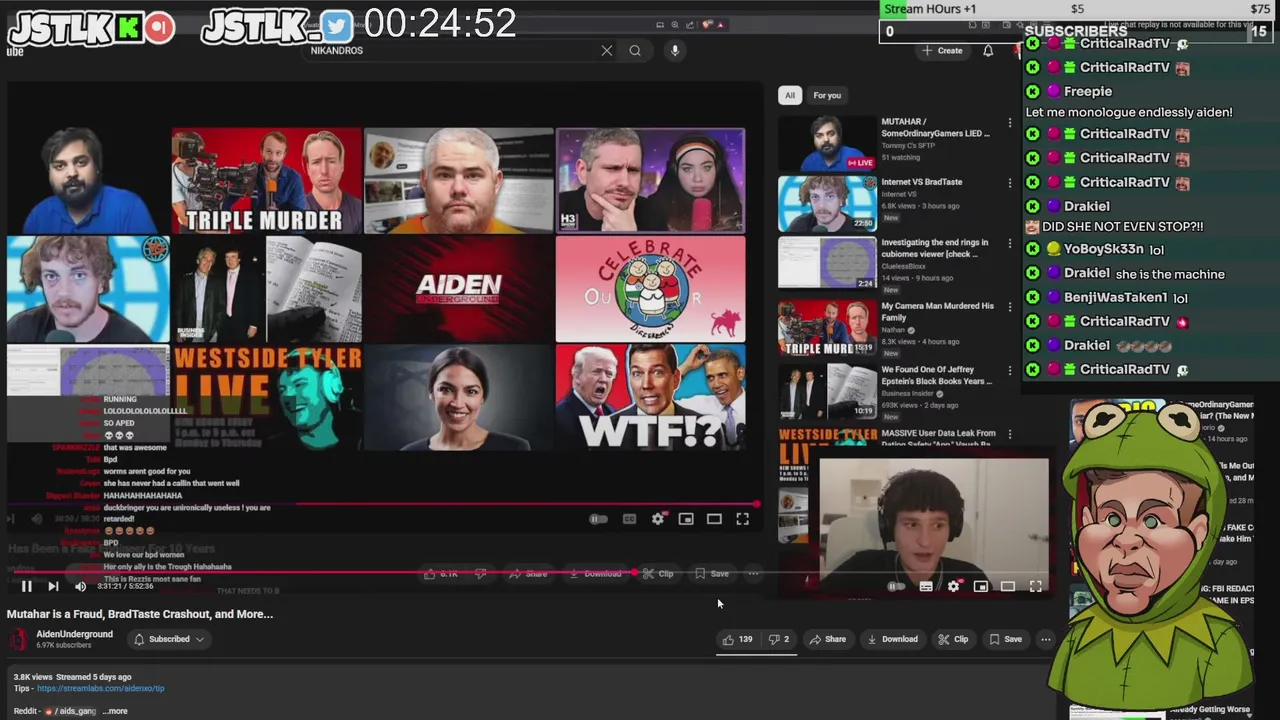
Task: Start voice search with microphone icon
Action: [675, 50]
